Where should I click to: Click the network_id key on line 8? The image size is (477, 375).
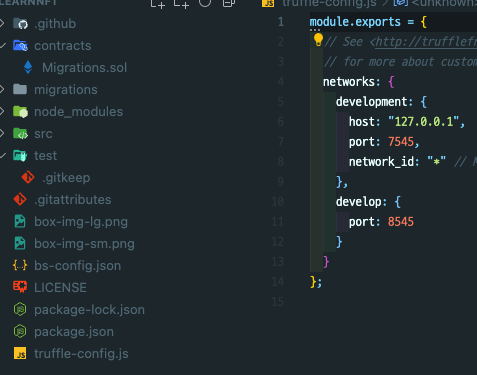point(381,162)
